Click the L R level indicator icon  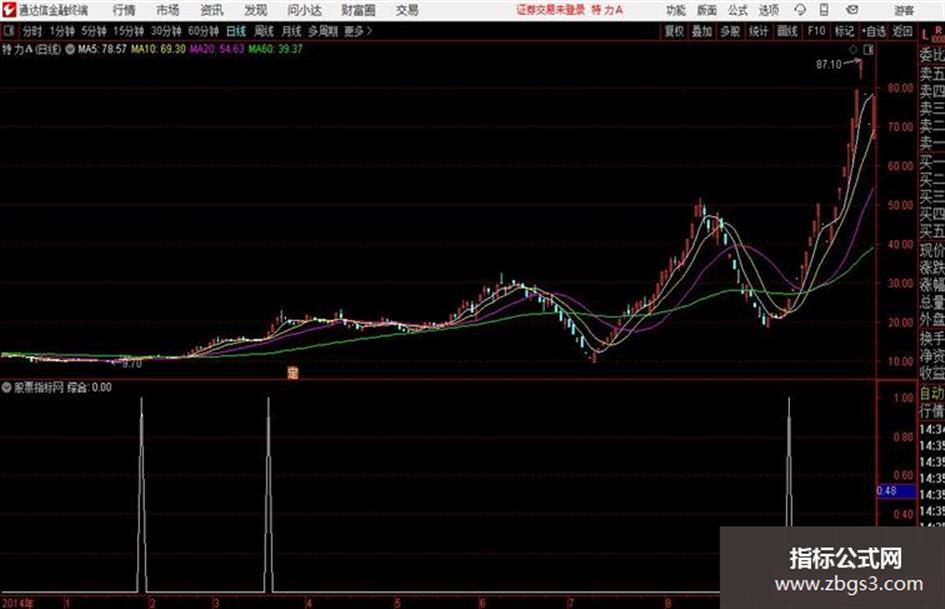pyautogui.click(x=932, y=34)
